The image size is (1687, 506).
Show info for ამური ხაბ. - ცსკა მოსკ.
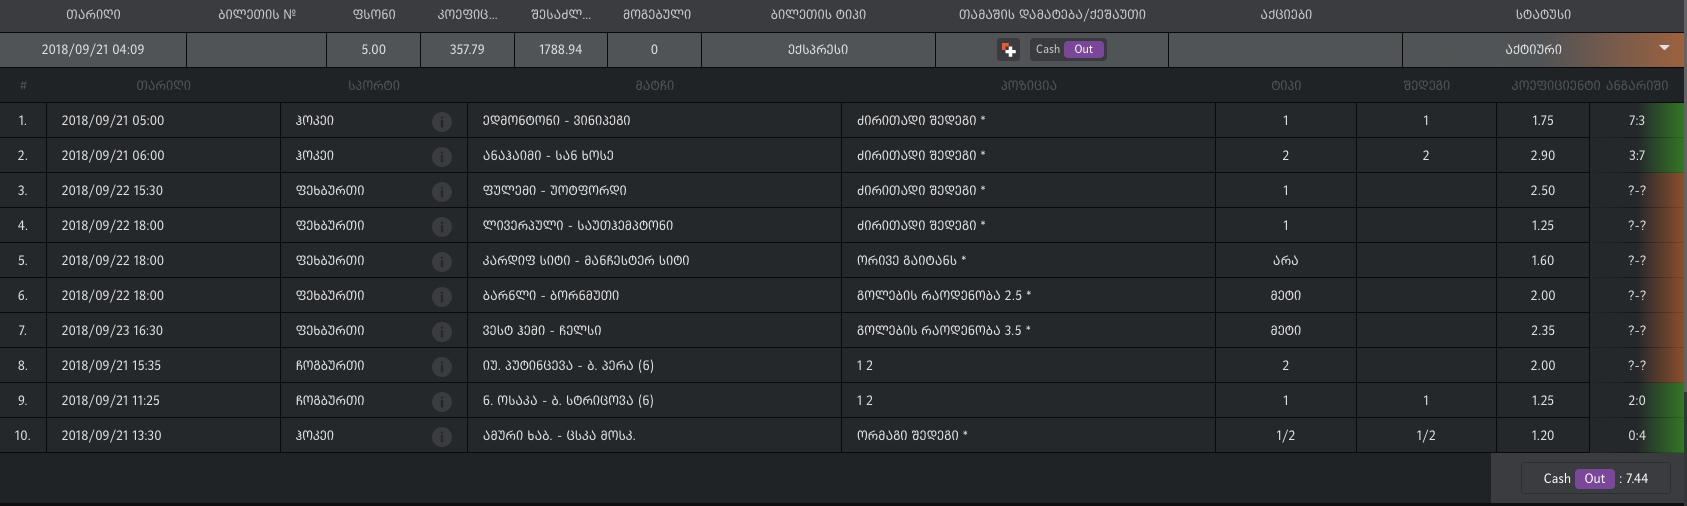coord(441,436)
